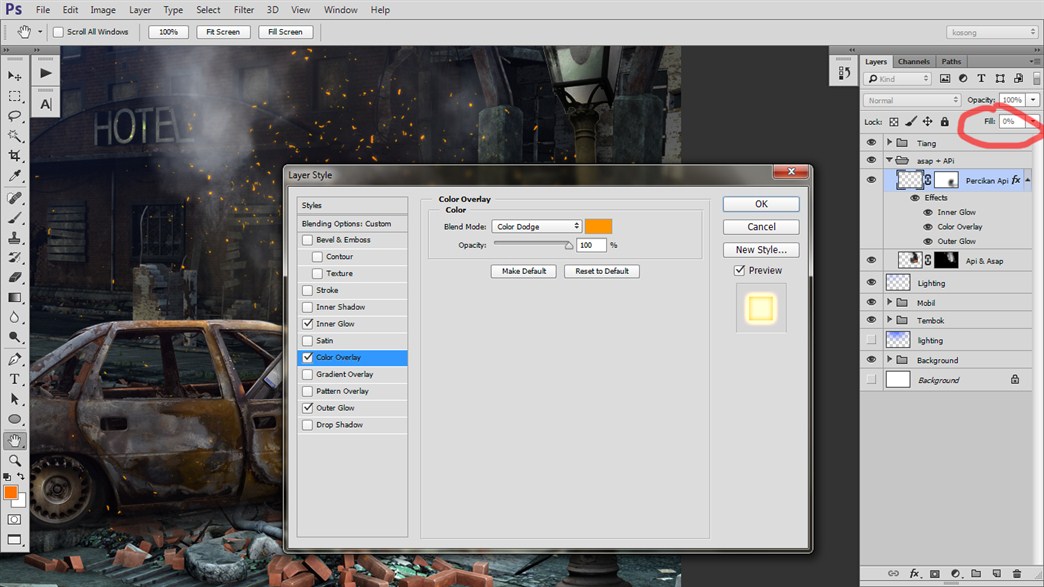Select the Pen tool
Screen dimensions: 1044x587
tap(15, 359)
